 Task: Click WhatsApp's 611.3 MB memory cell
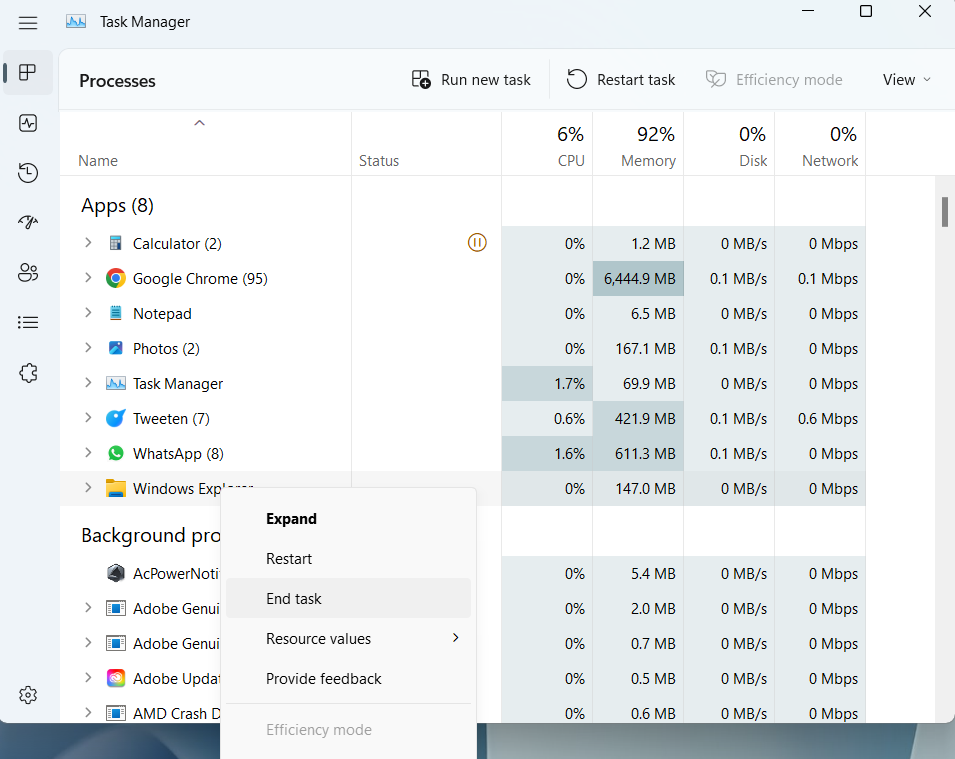click(x=638, y=454)
